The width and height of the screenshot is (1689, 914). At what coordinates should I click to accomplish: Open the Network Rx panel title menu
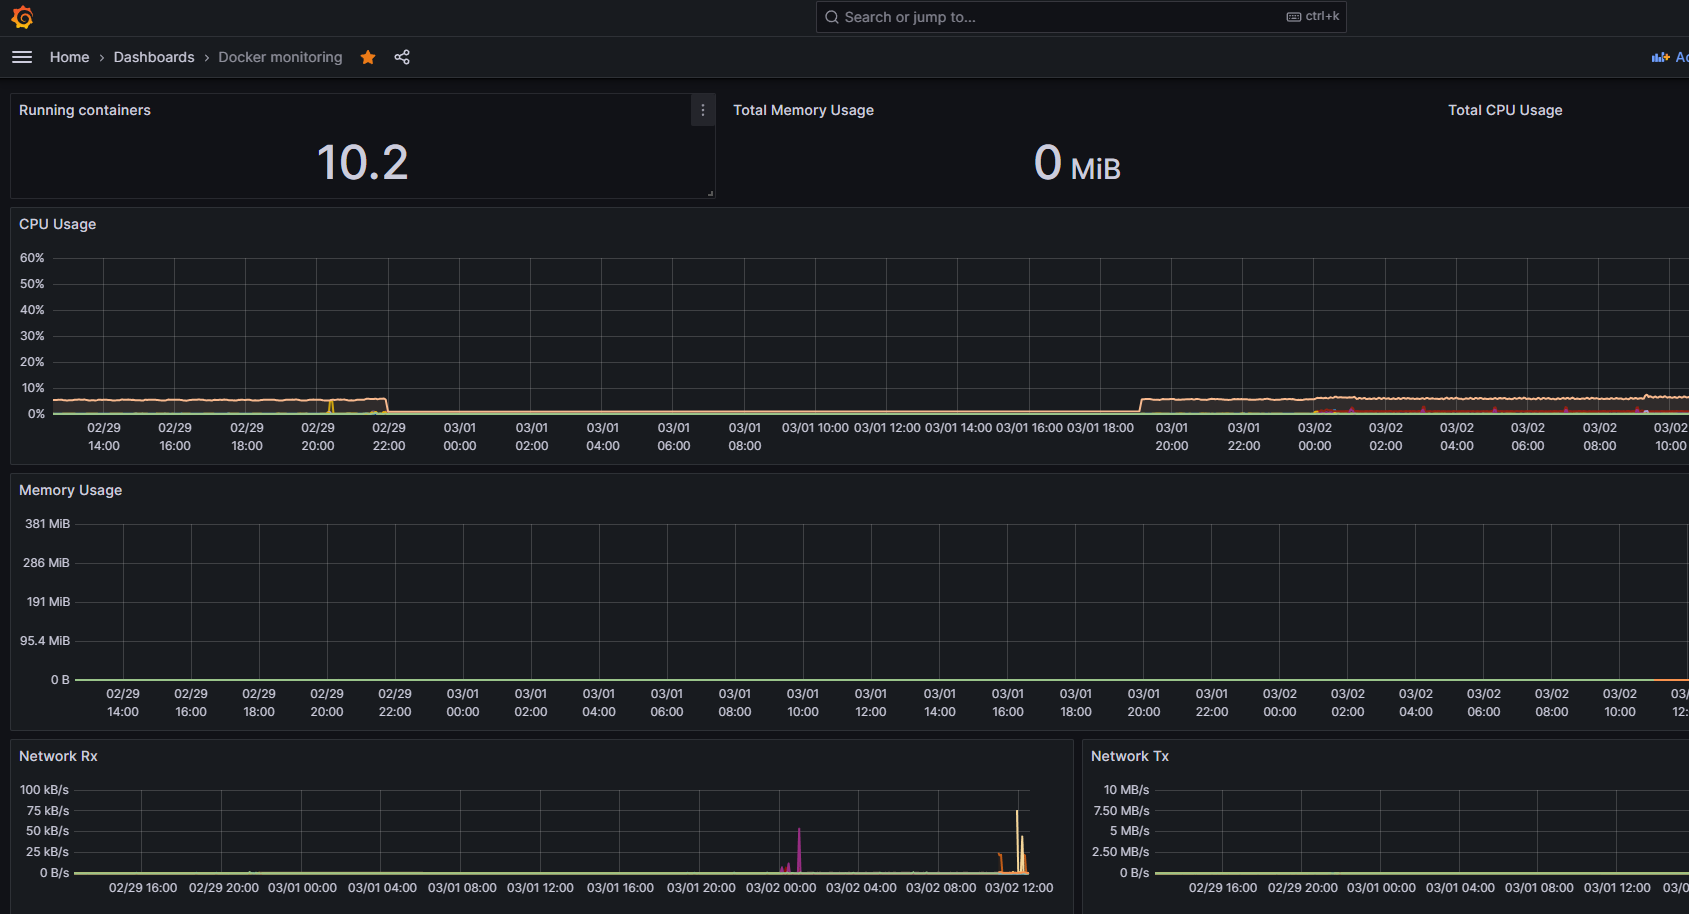click(57, 756)
